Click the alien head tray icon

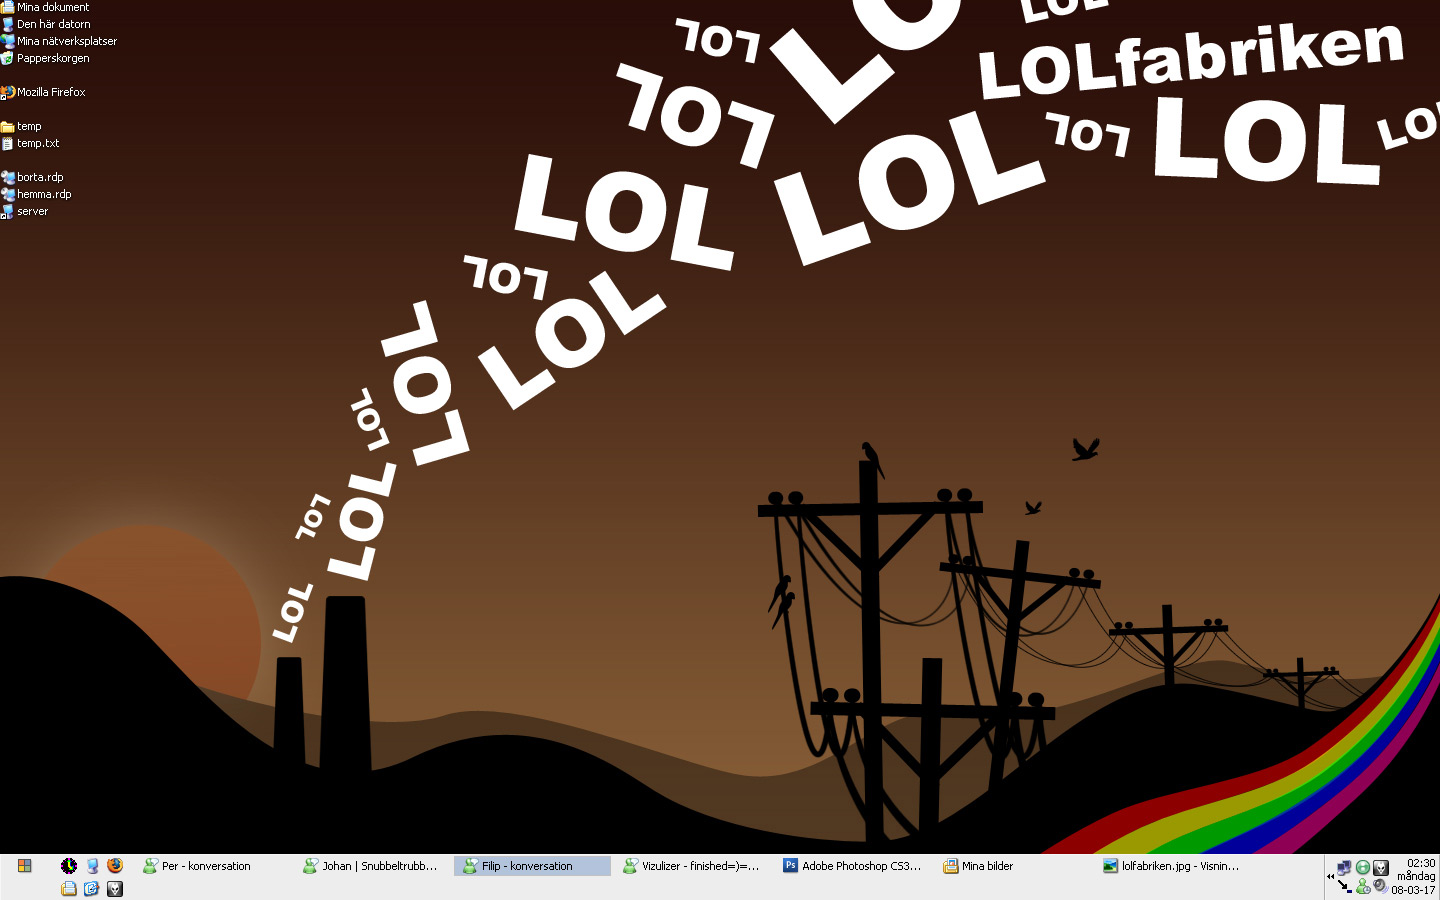pos(1381,867)
